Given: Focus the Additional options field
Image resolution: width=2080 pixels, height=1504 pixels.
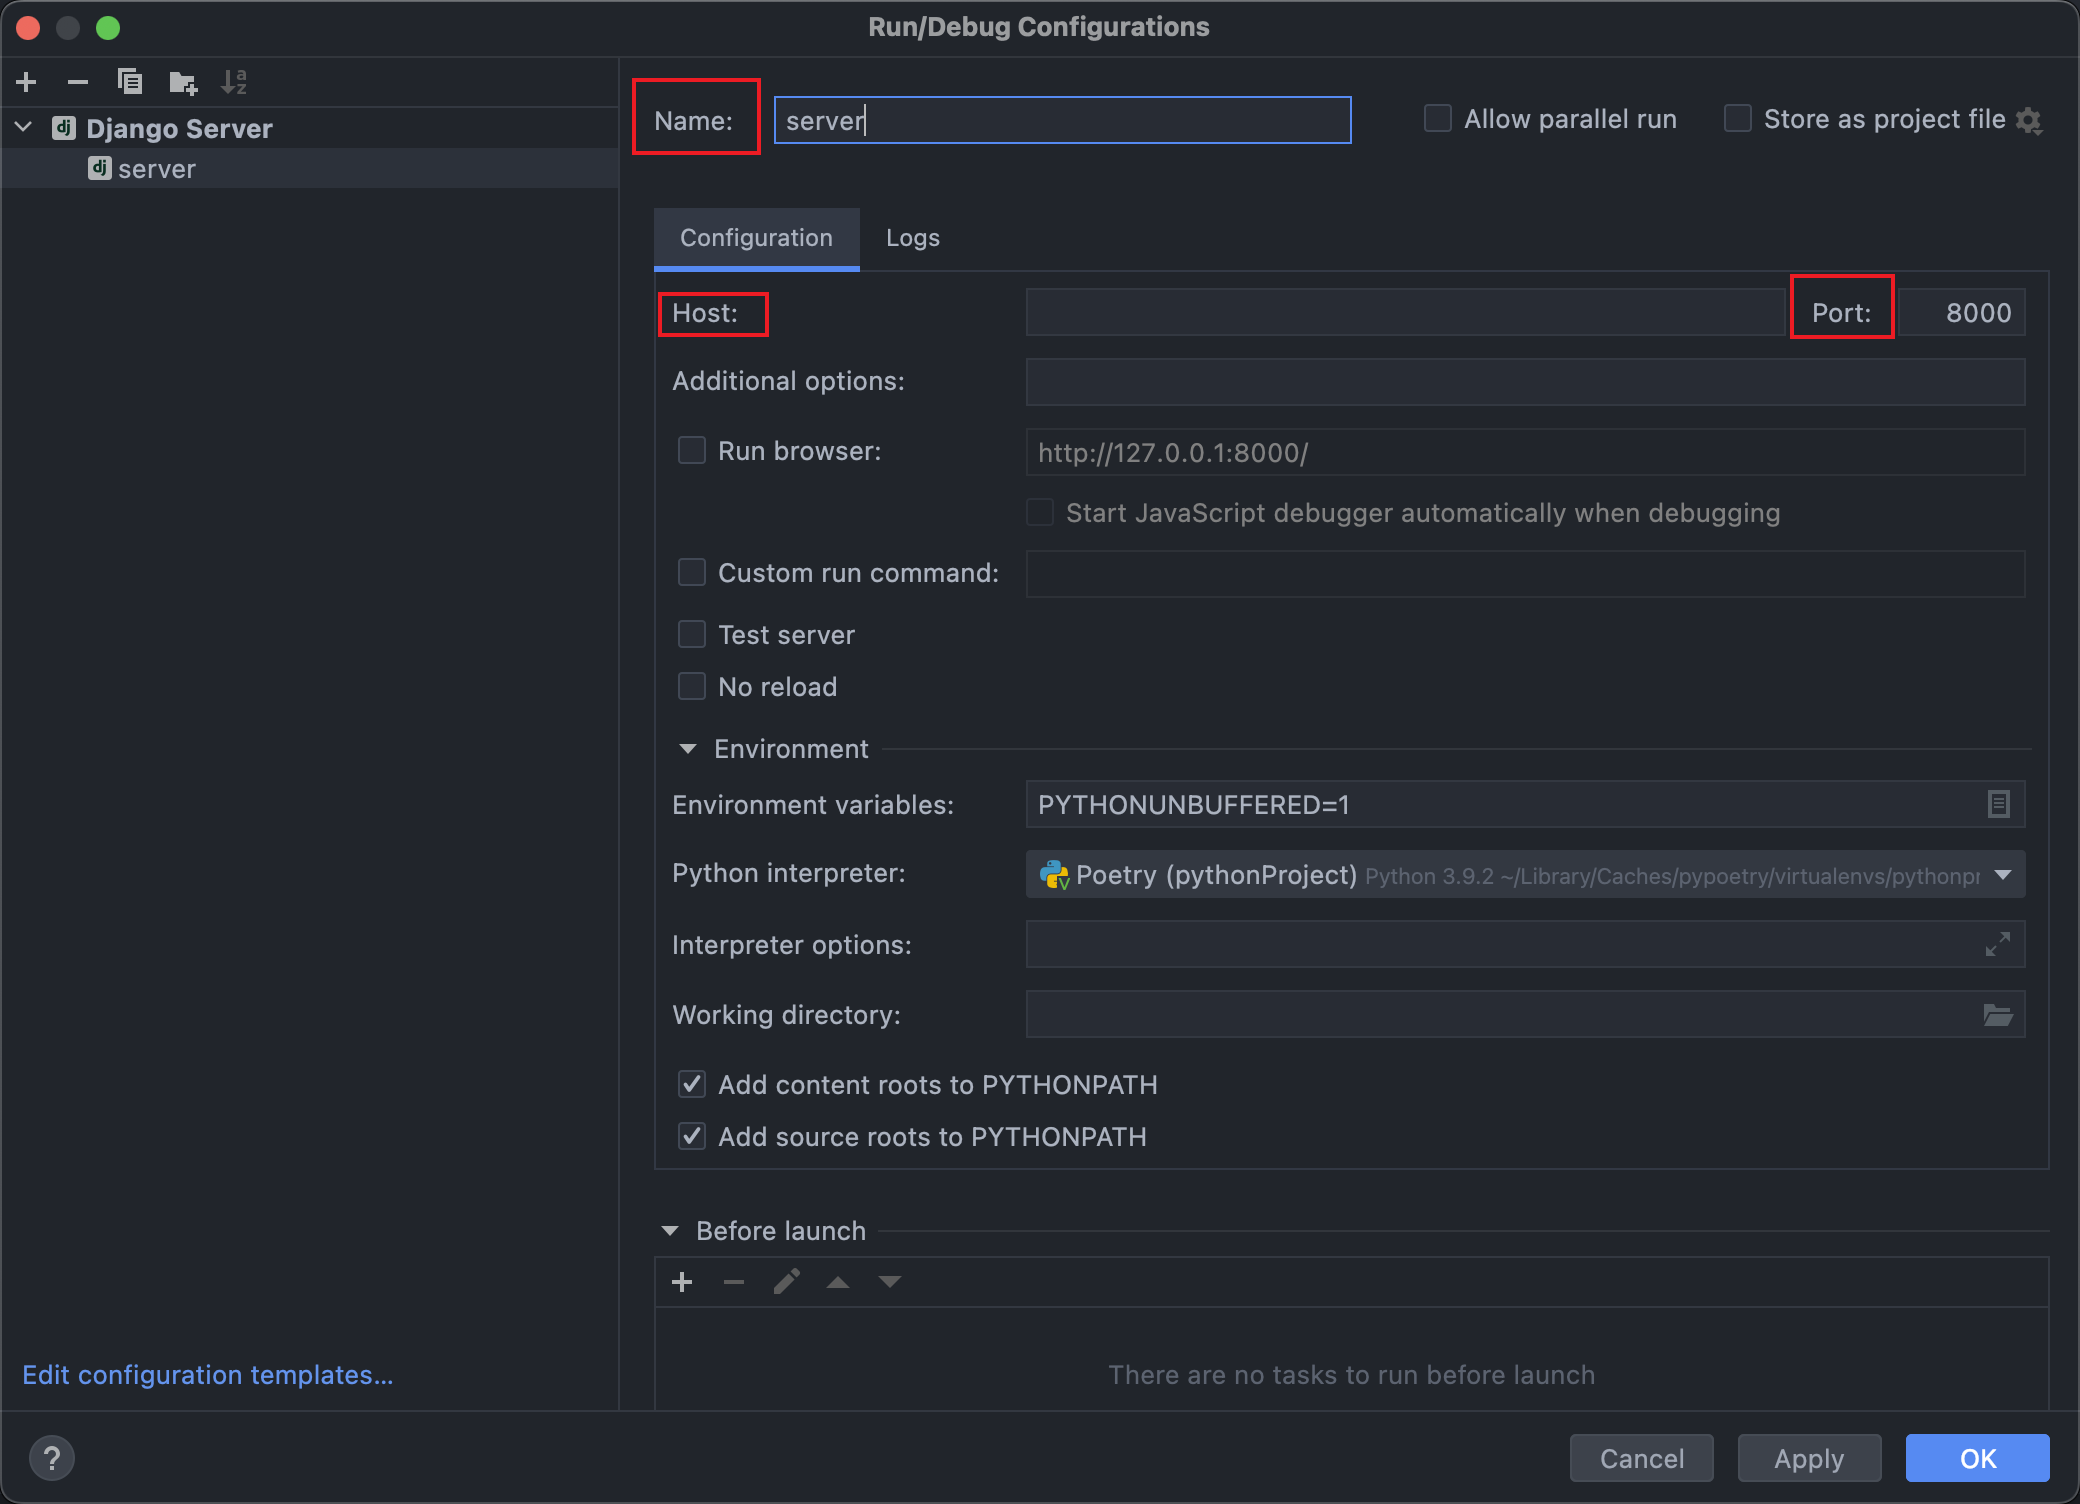Looking at the screenshot, I should click(x=1526, y=382).
